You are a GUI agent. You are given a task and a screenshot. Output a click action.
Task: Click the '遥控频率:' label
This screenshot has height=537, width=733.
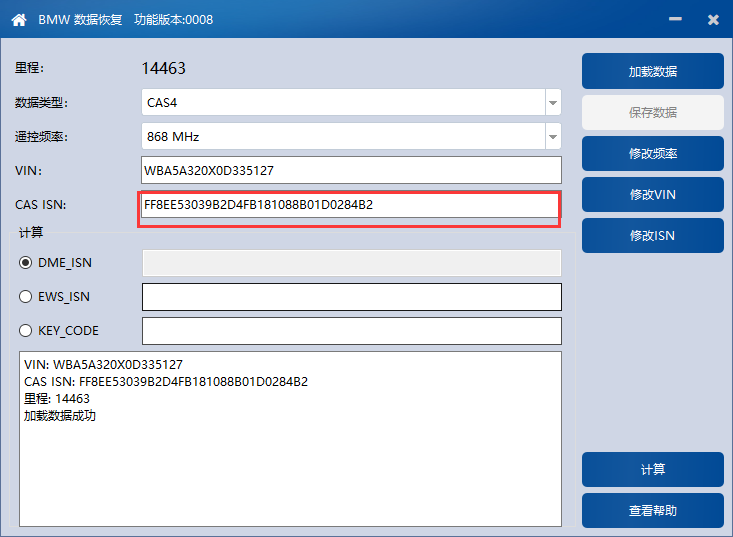pos(41,136)
